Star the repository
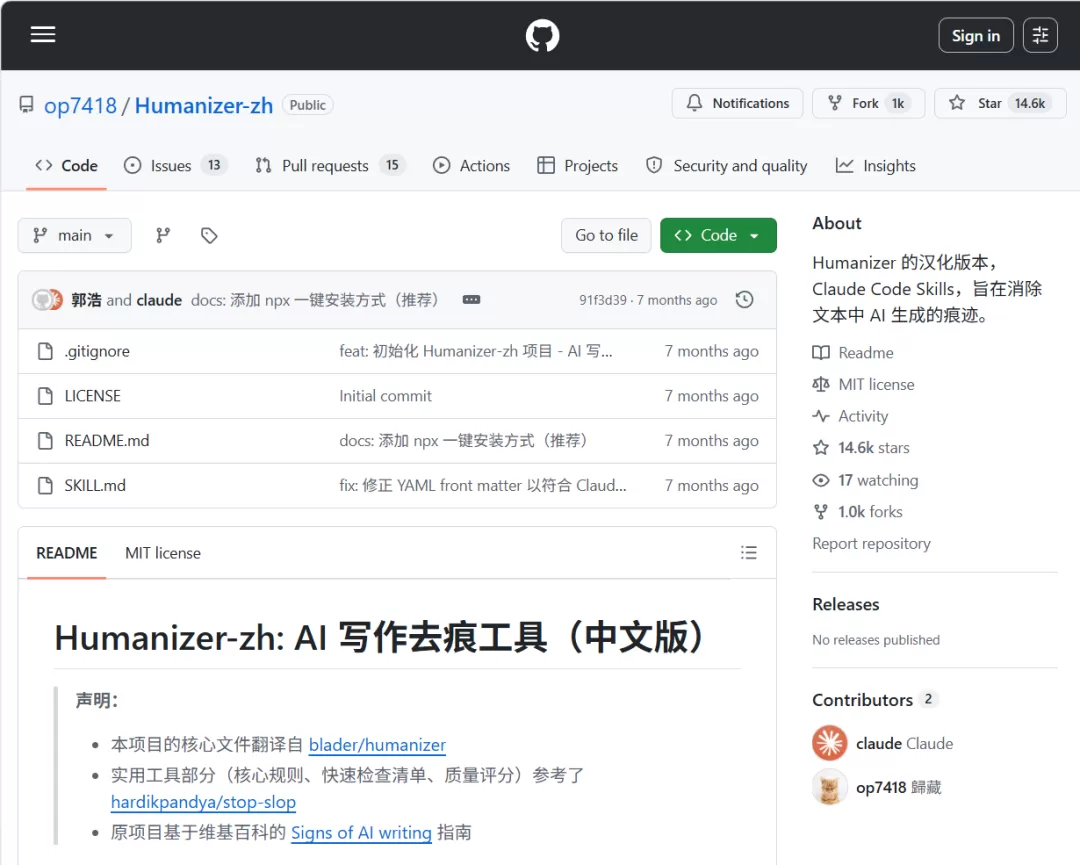Screen dimensions: 1080x865 coord(1000,103)
